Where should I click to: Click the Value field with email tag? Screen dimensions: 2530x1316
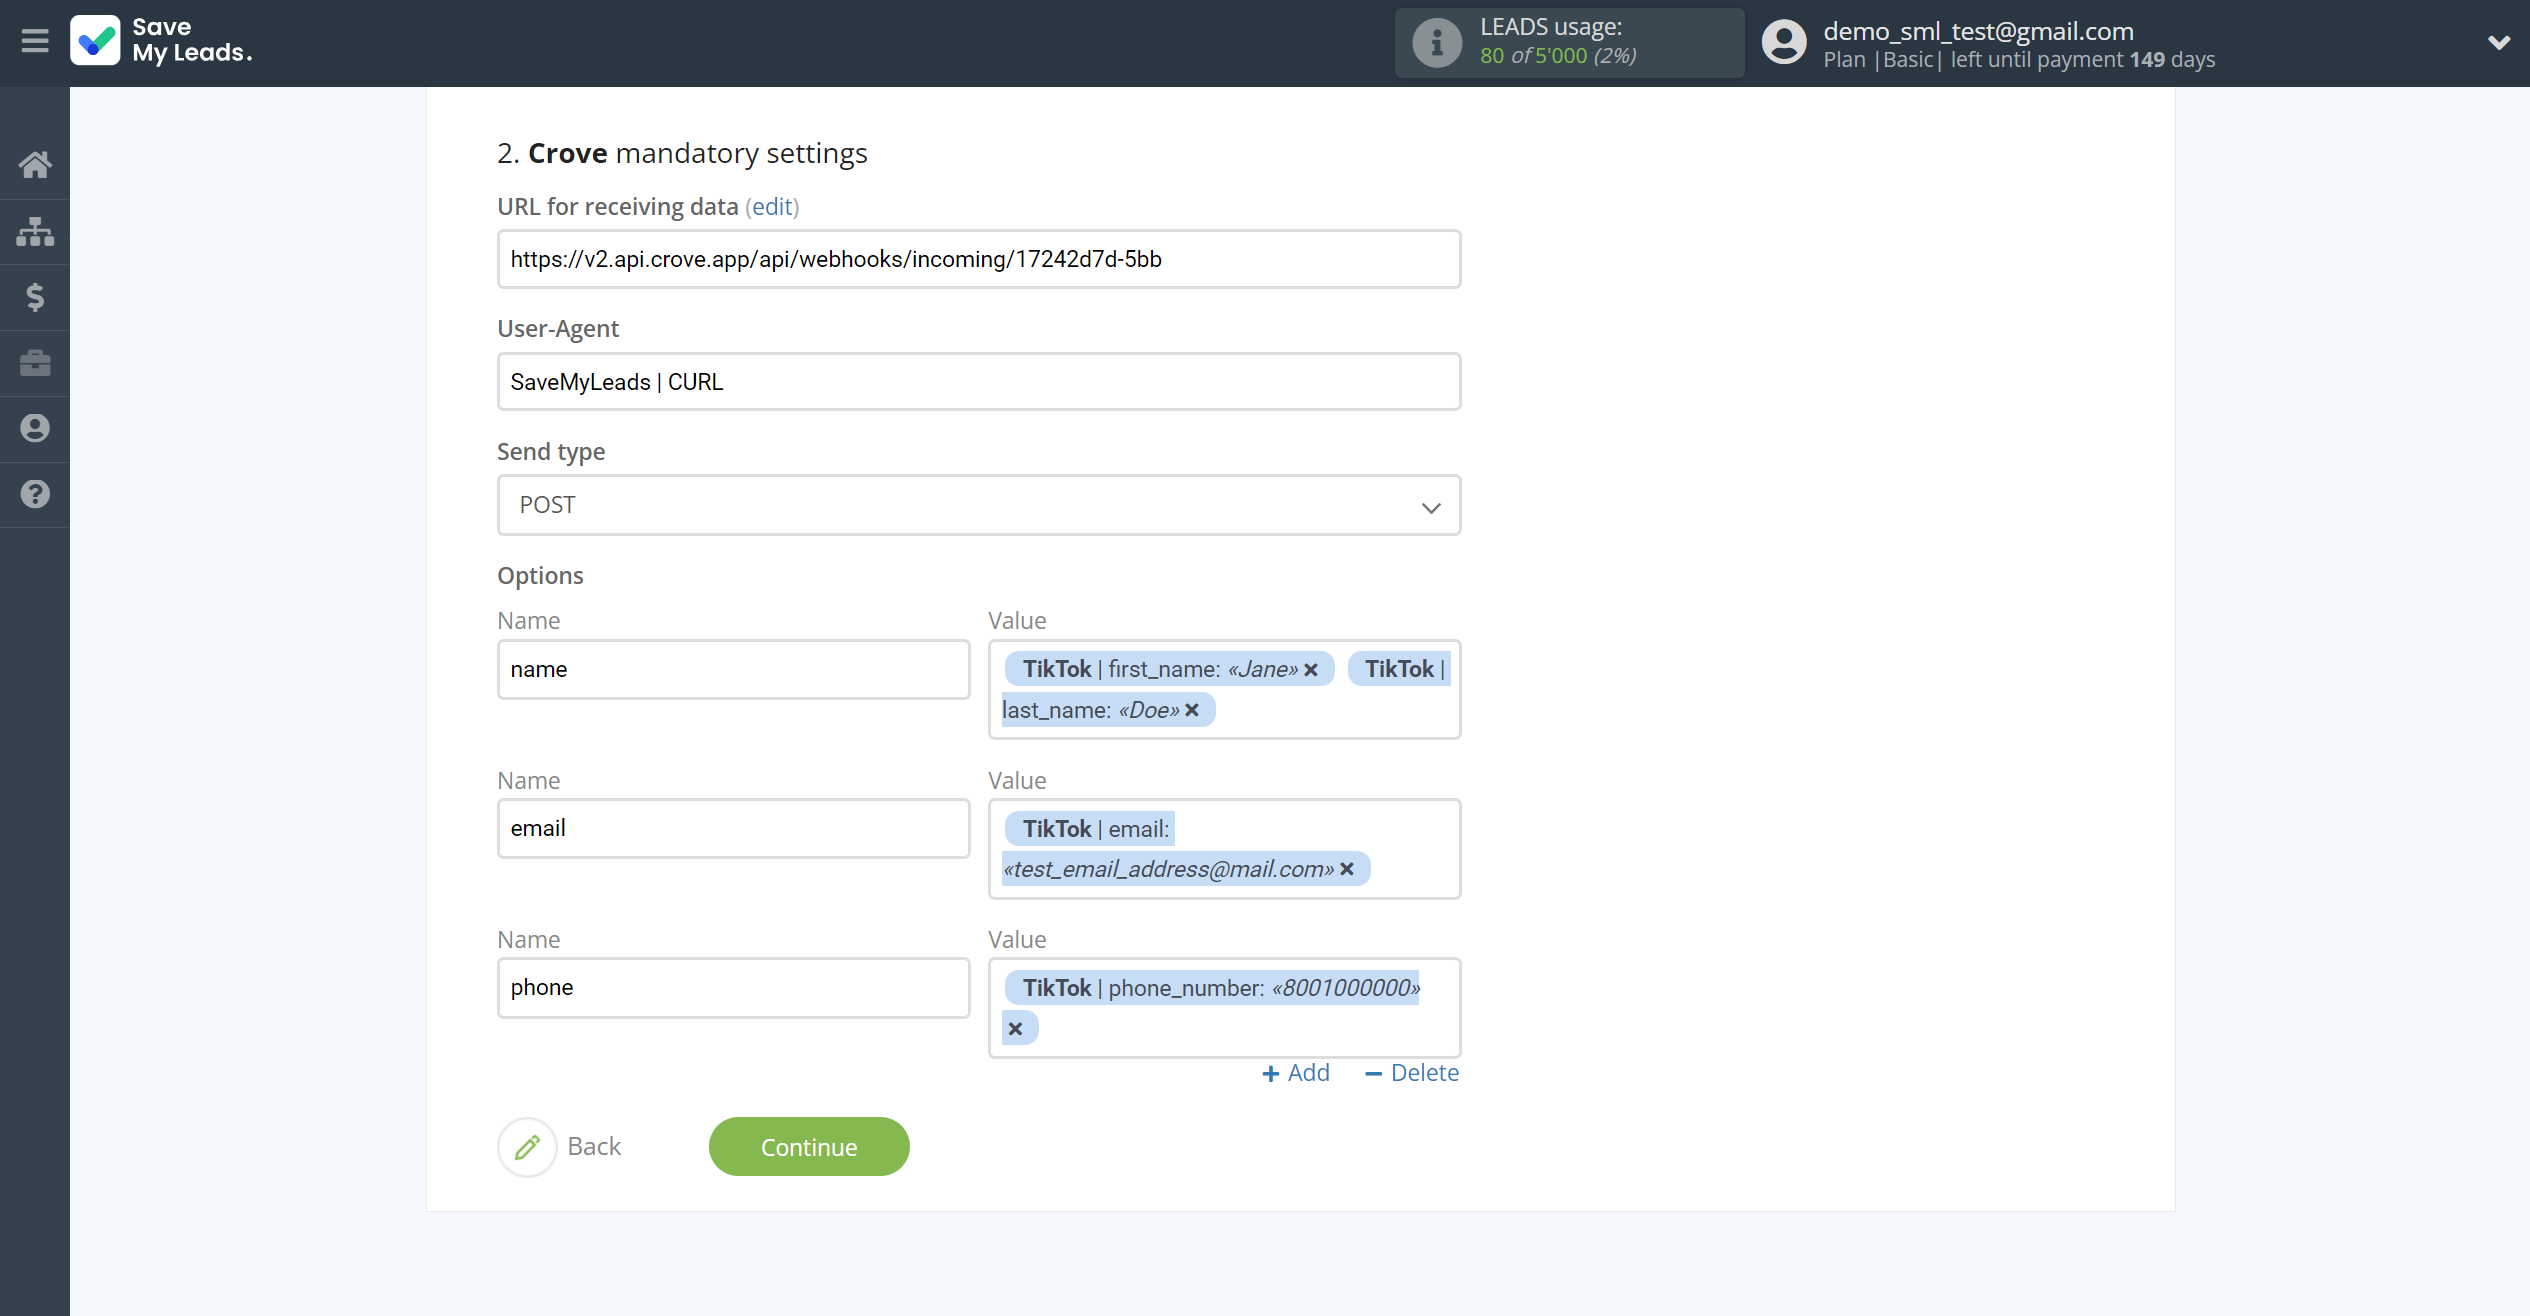(1224, 849)
